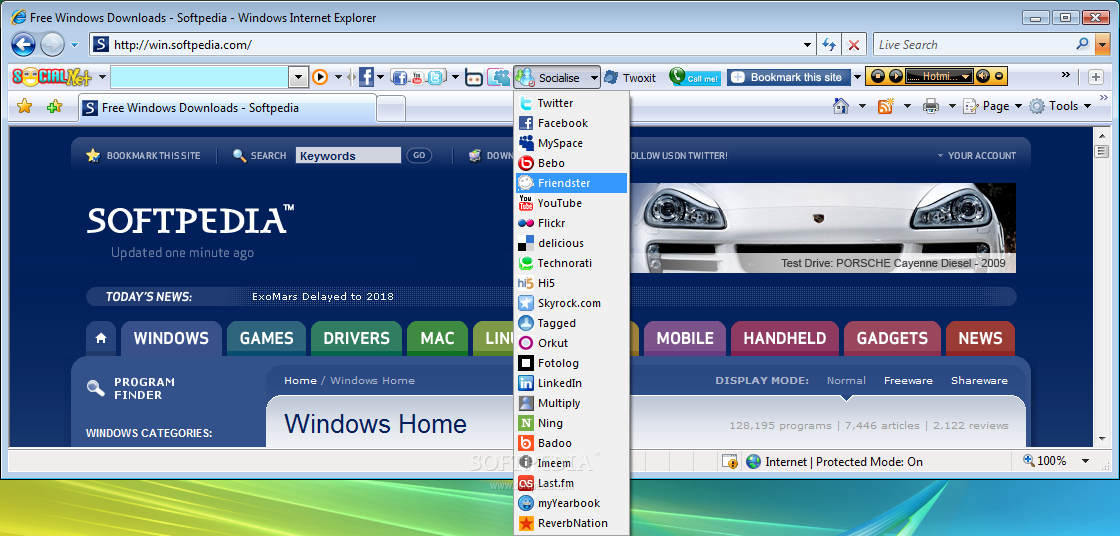Screen dimensions: 1120x536
Task: Click the IE Forward navigation button
Action: pos(52,44)
